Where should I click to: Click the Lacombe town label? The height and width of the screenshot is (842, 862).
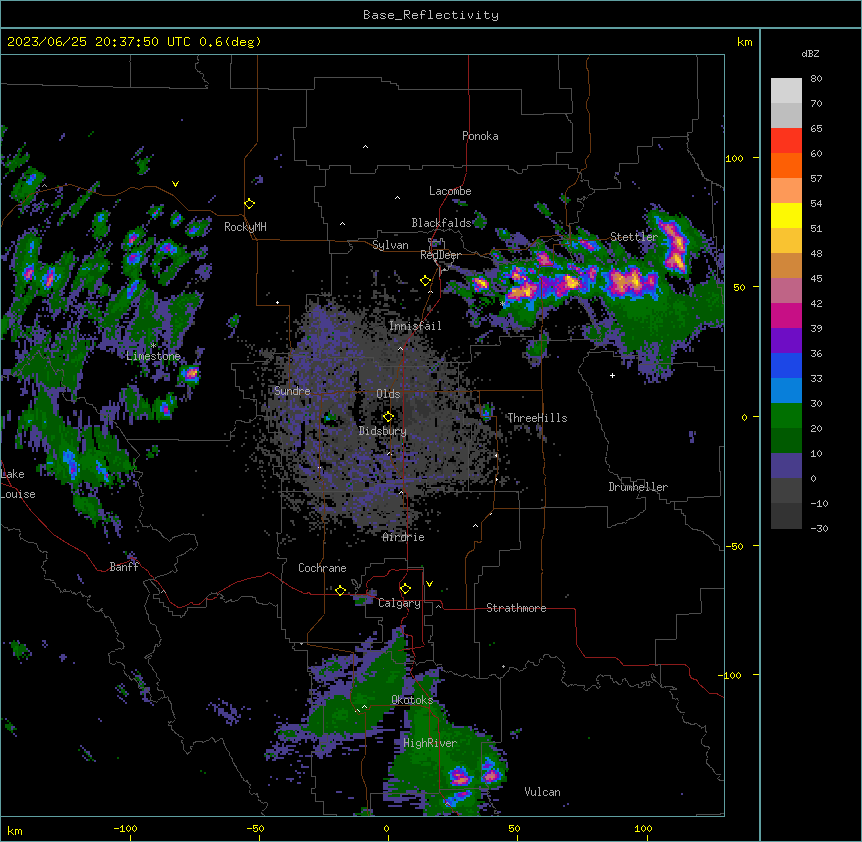pyautogui.click(x=450, y=191)
